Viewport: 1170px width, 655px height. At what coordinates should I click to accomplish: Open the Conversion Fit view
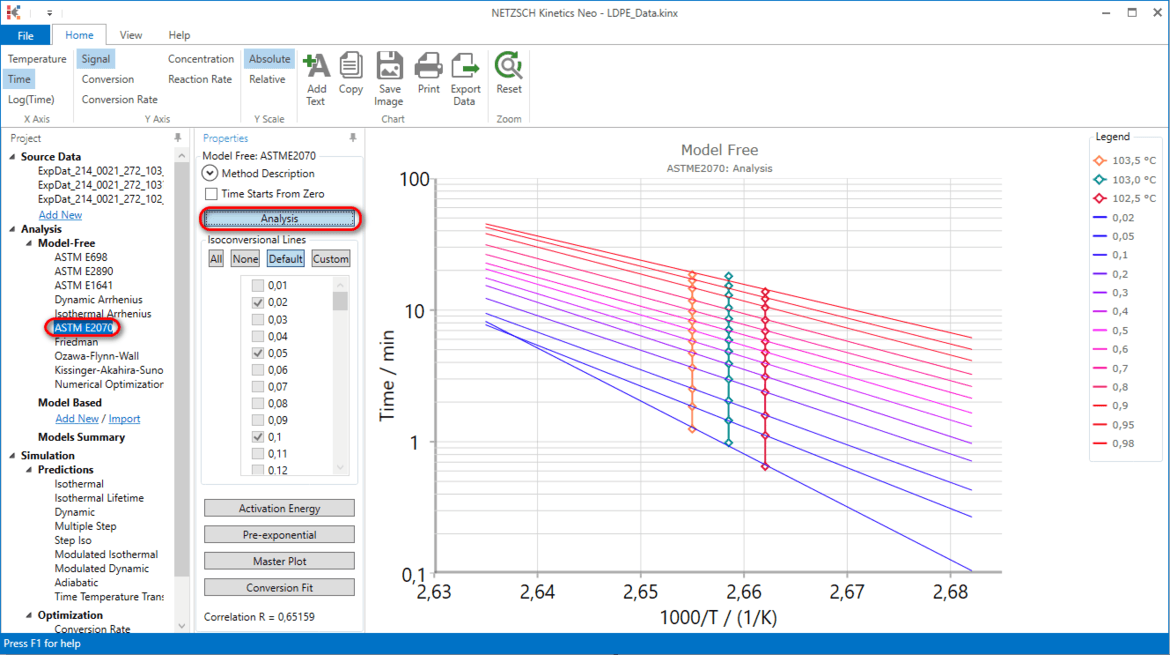click(279, 588)
